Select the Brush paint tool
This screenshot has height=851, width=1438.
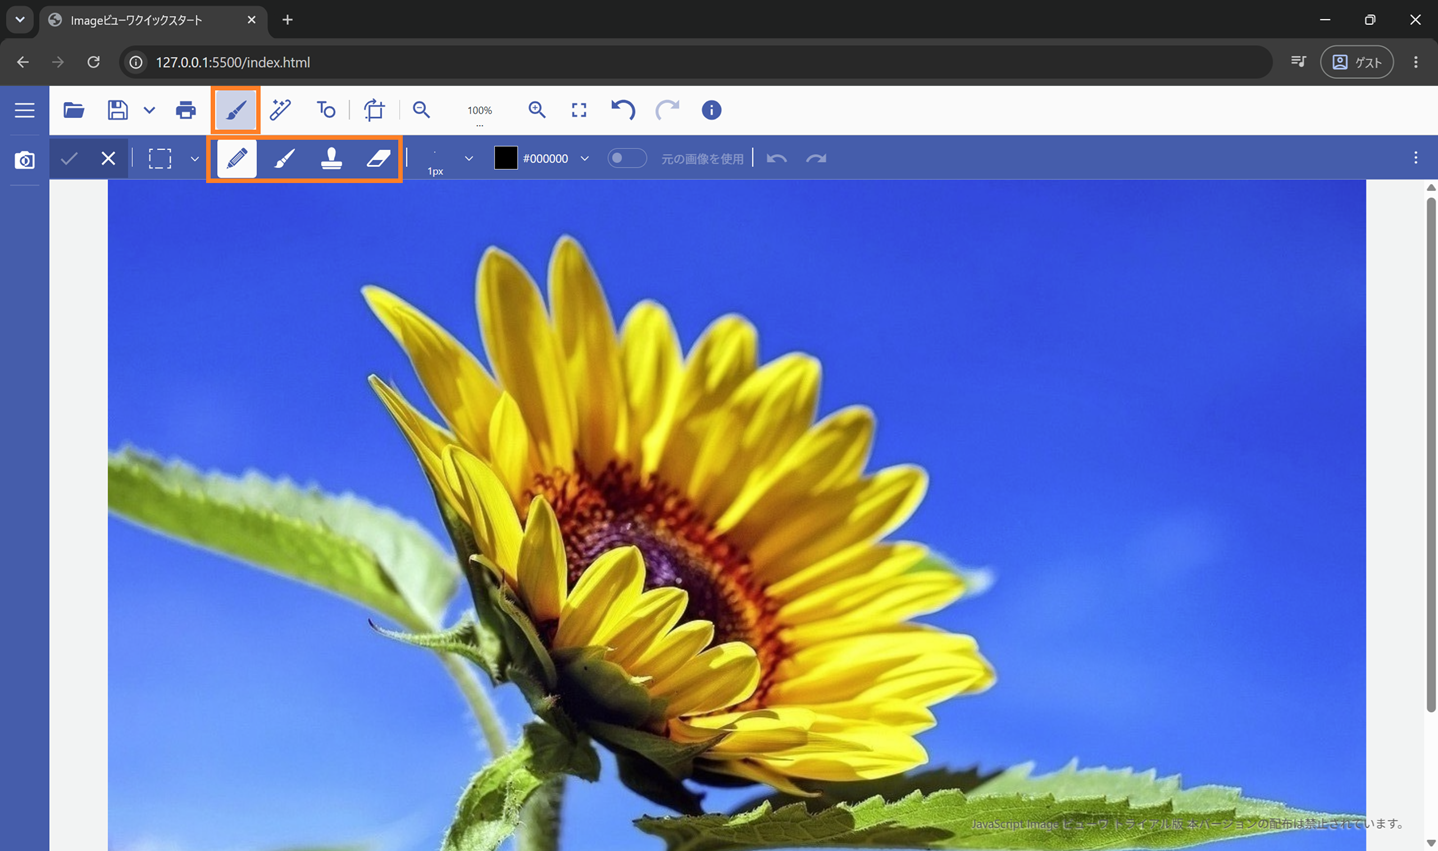(284, 158)
